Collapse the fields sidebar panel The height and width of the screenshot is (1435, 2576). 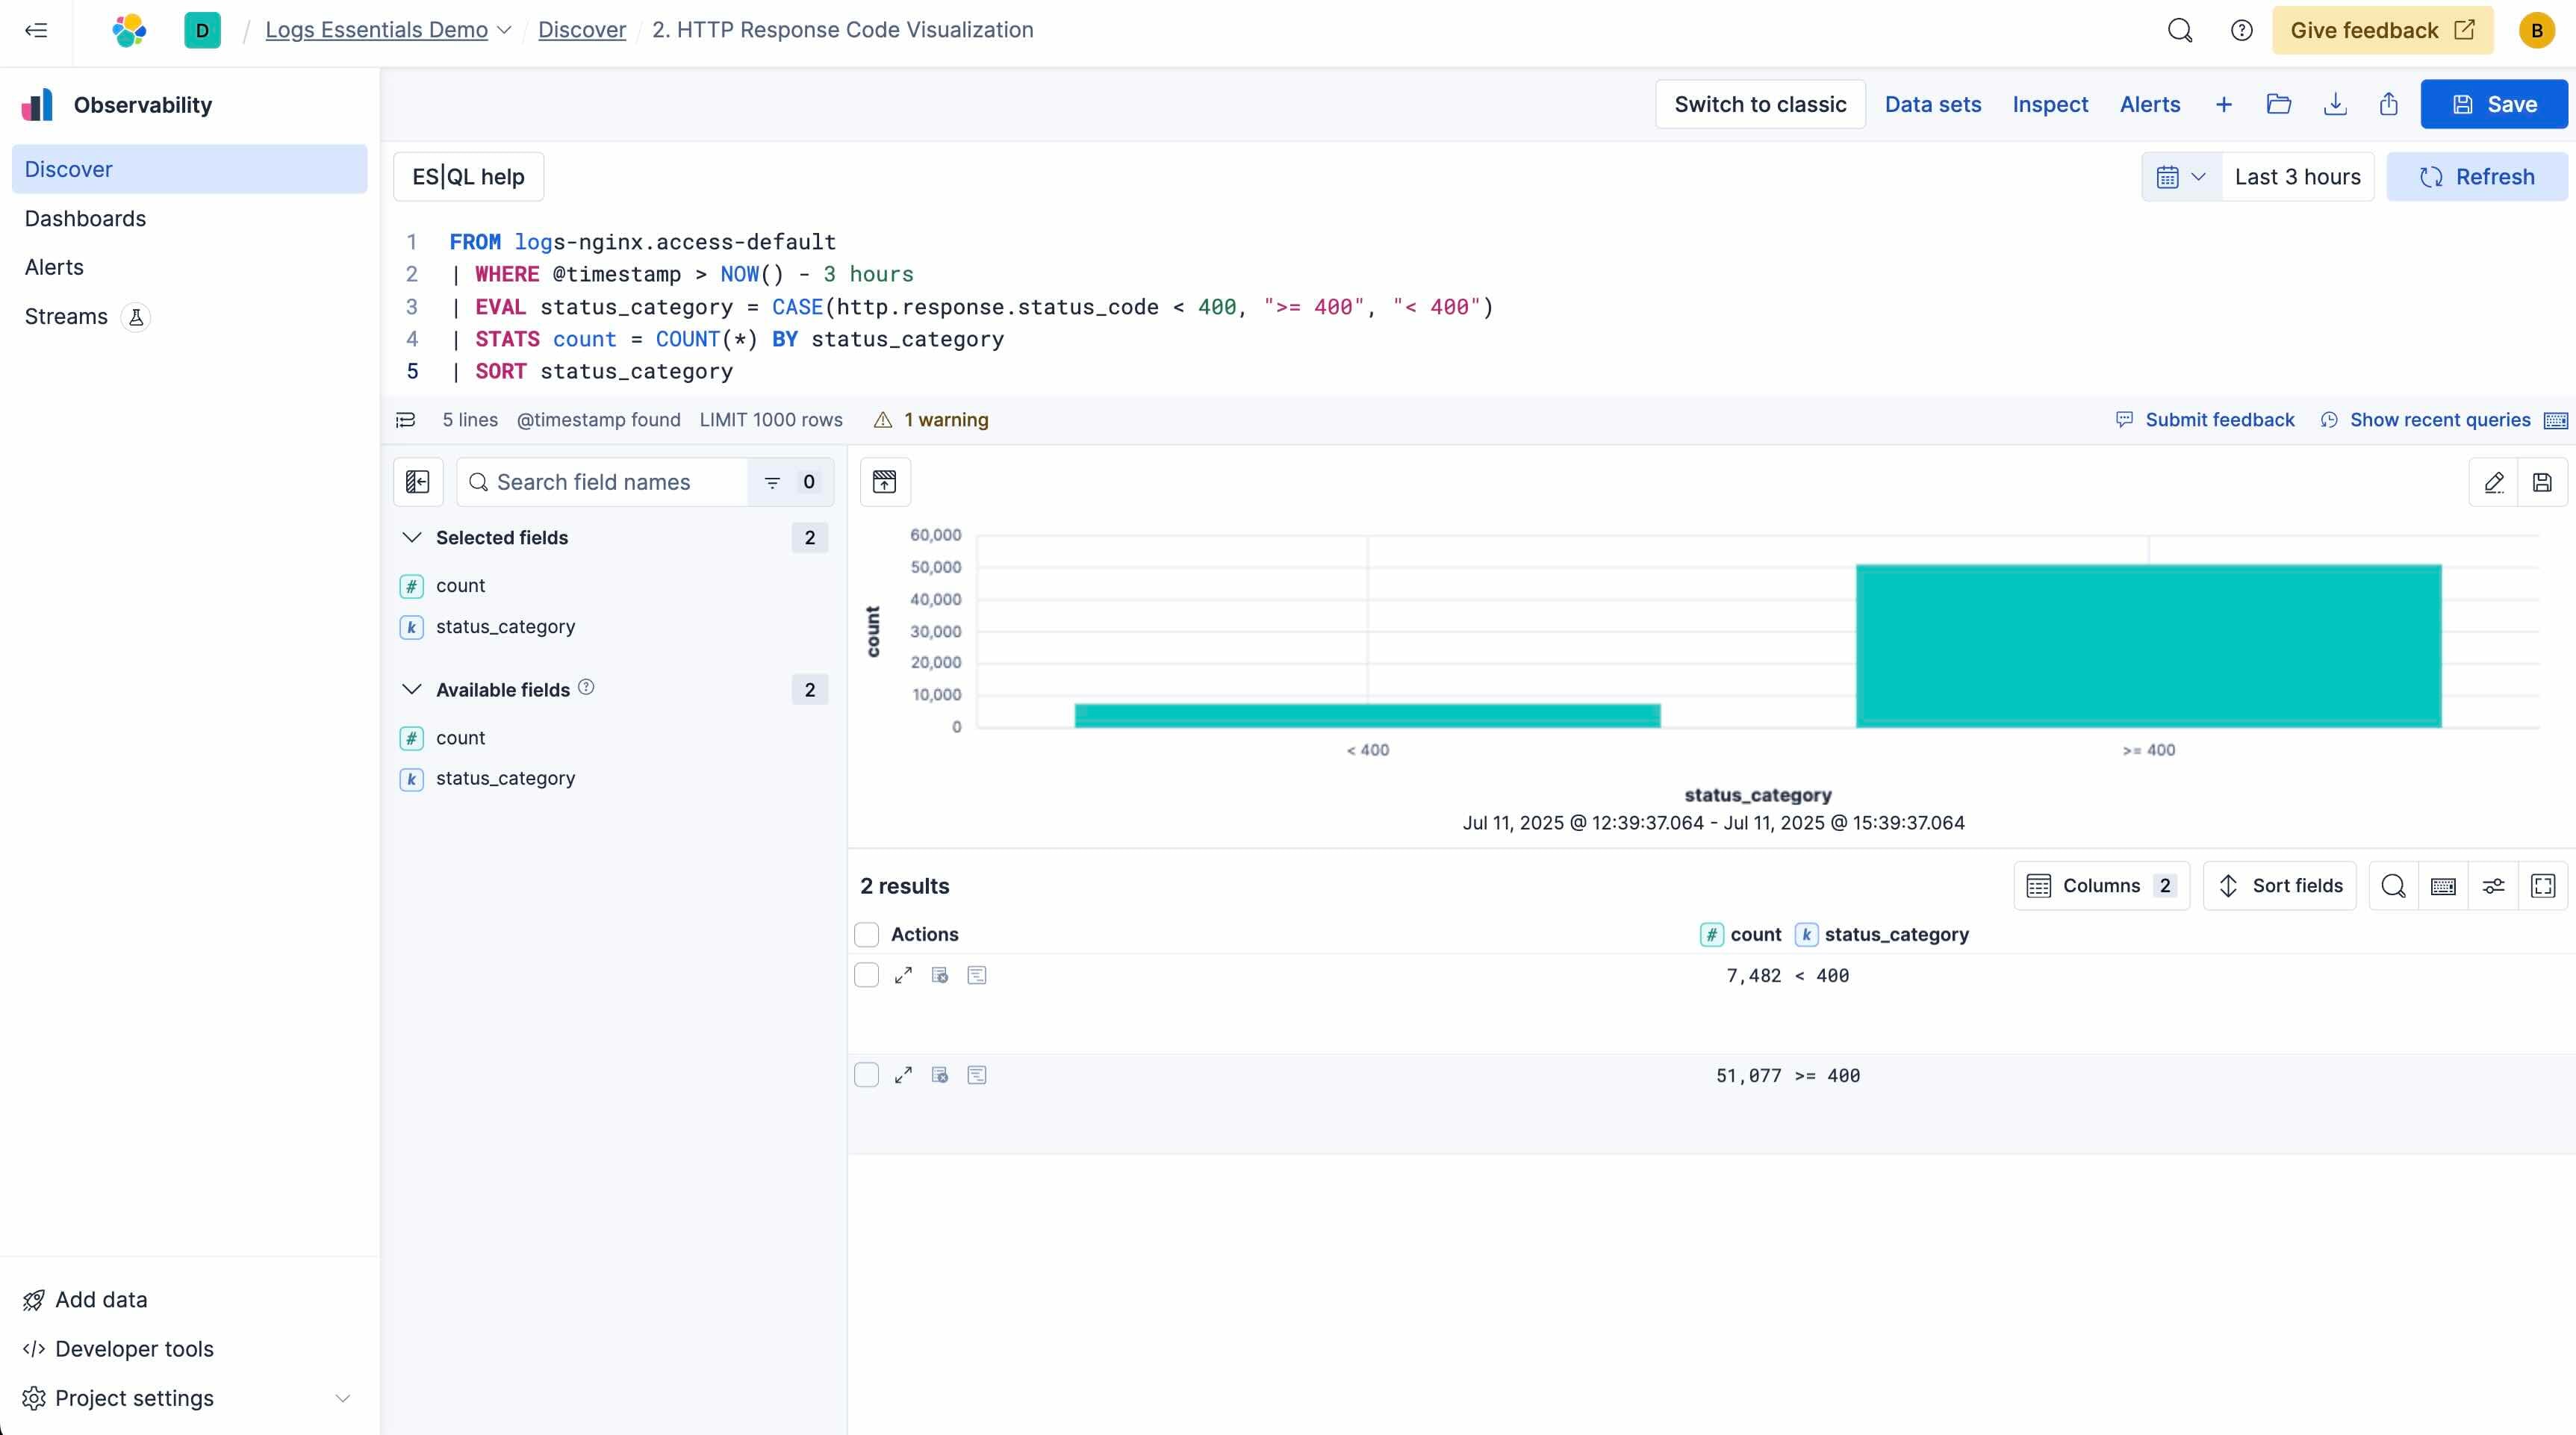coord(418,482)
